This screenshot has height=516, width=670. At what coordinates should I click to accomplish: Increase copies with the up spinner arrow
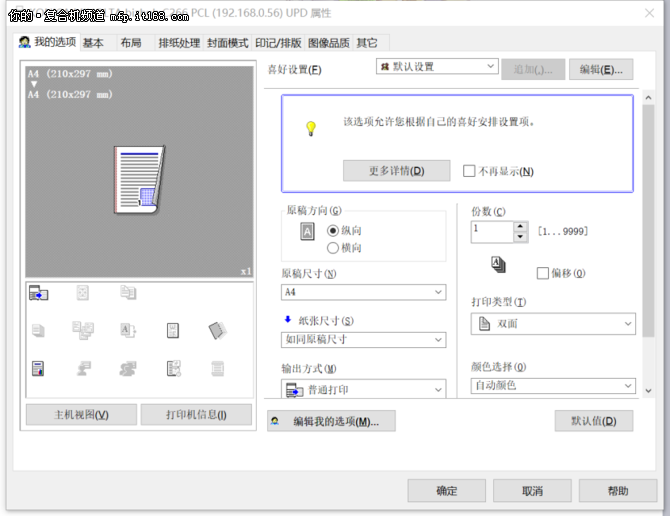pos(520,226)
